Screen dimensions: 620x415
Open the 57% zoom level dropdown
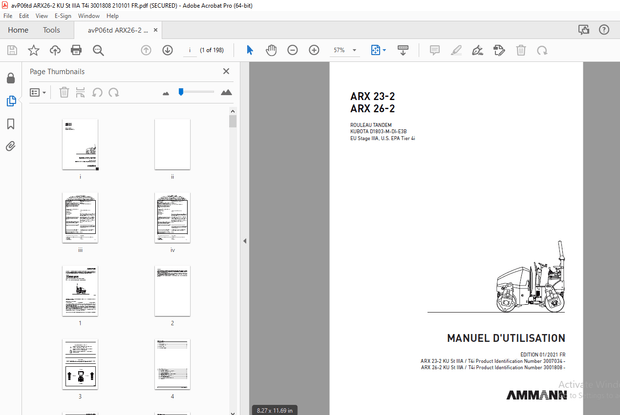(x=344, y=50)
